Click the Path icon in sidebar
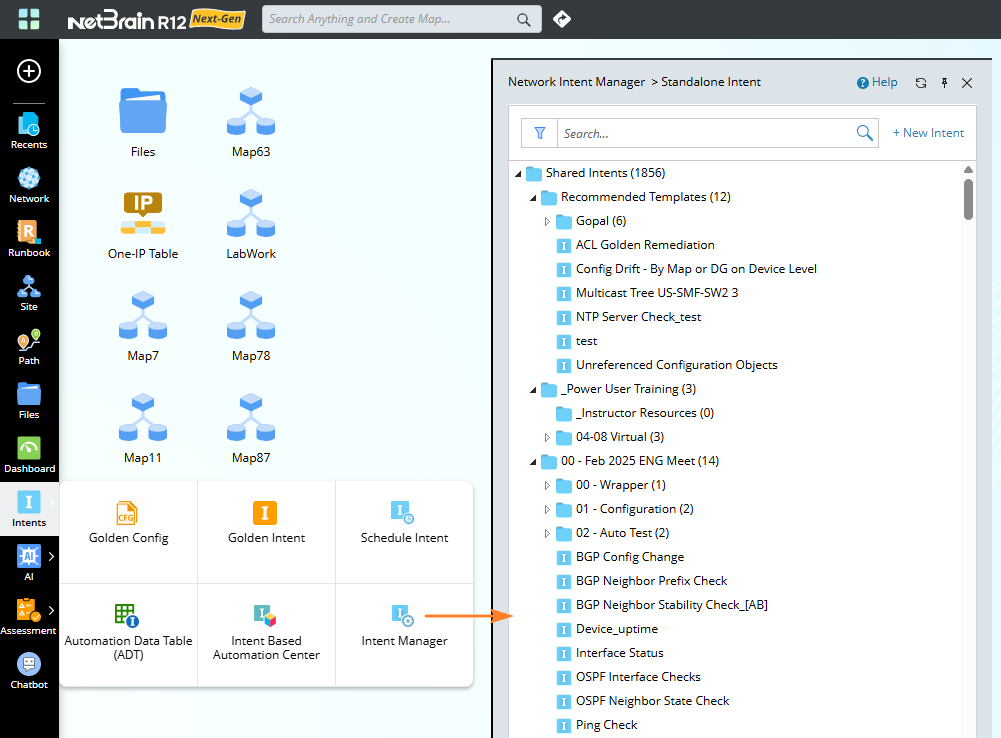The width and height of the screenshot is (1001, 738). tap(29, 346)
